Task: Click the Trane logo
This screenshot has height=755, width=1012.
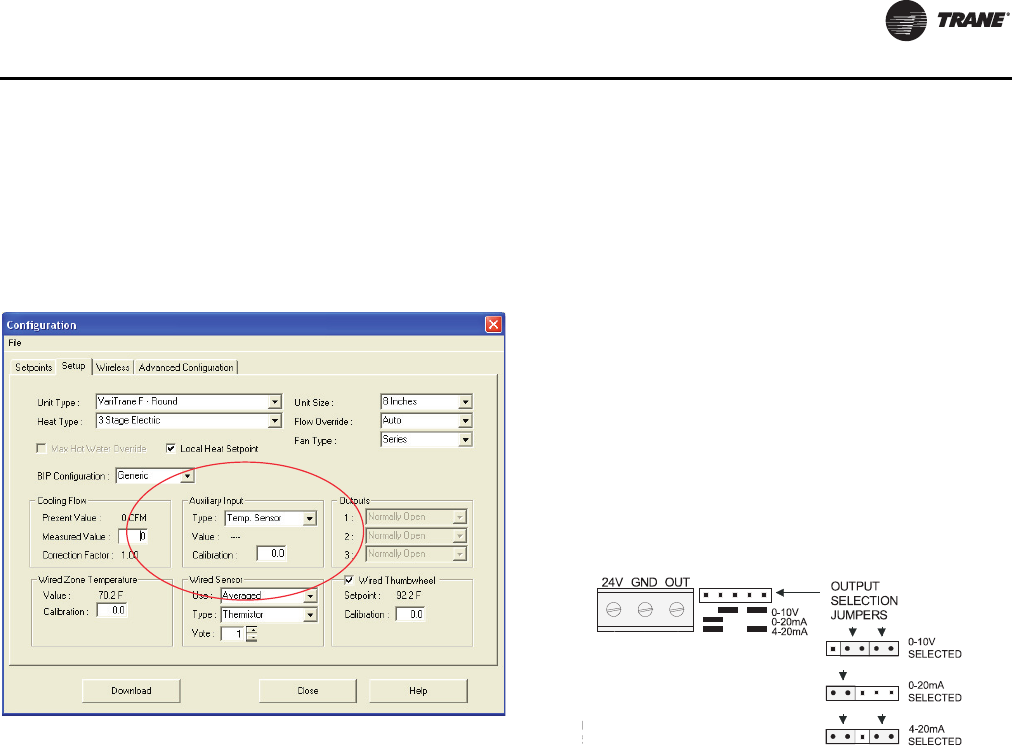Action: tap(947, 21)
